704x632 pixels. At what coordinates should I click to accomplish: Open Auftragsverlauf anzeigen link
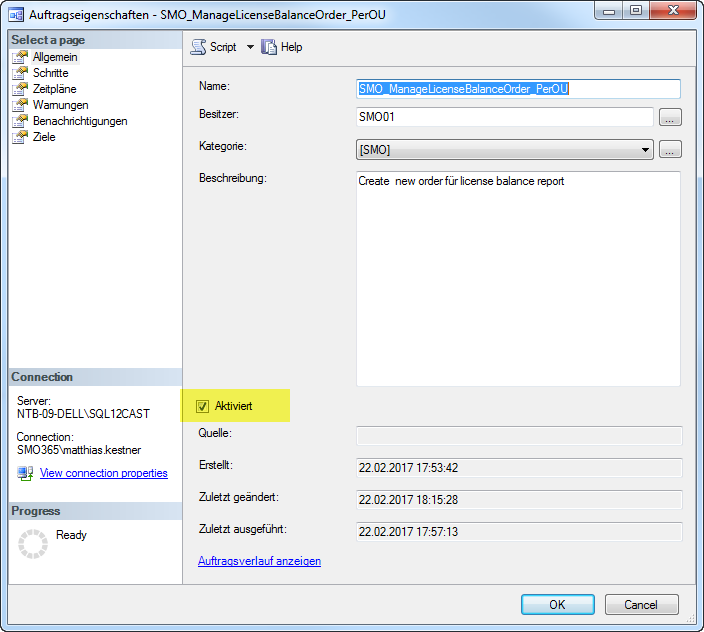click(x=260, y=561)
